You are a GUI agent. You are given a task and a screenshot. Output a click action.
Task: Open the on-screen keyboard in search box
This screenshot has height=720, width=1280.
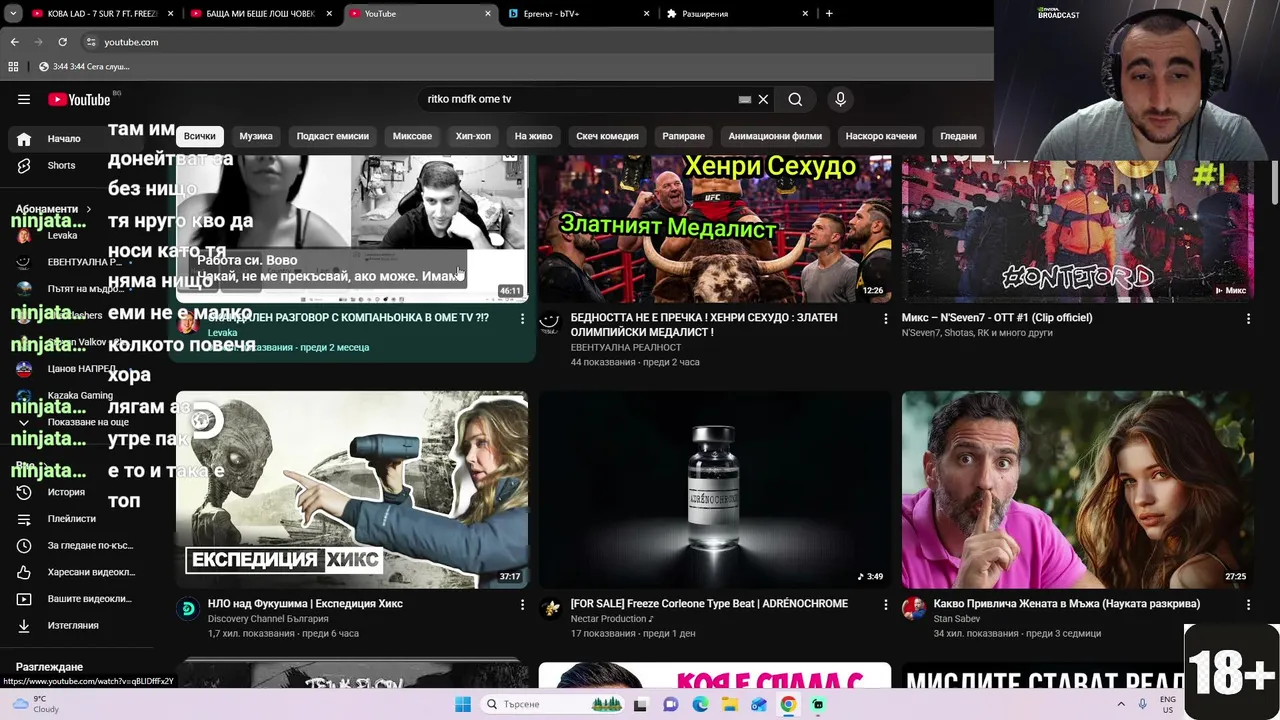744,99
